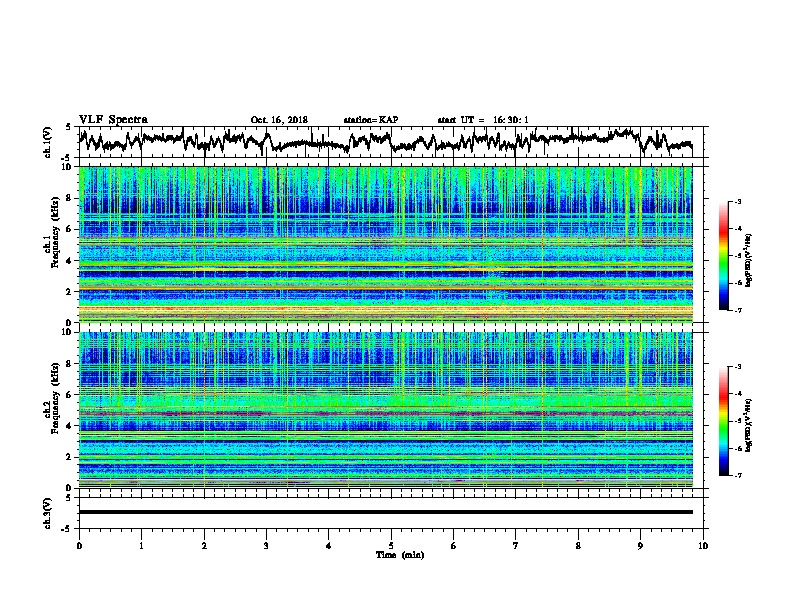Viewport: 792px width, 612px height.
Task: Click the ch.1 waveform trace plot
Action: point(385,141)
